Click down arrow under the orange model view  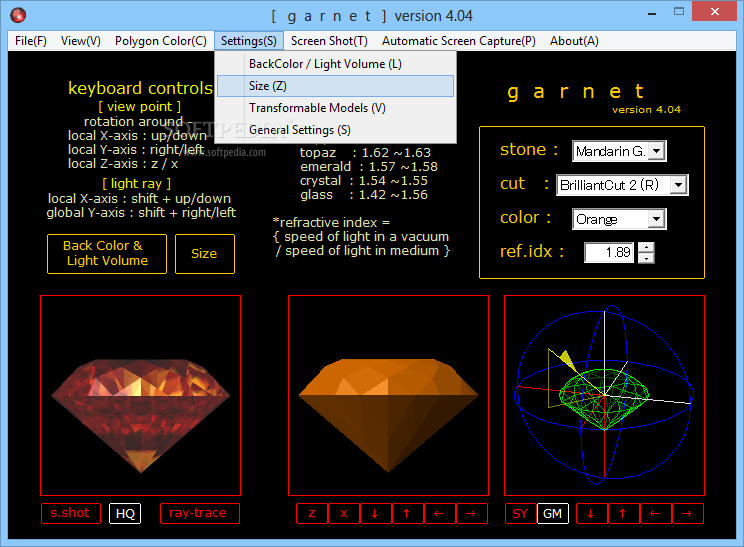pyautogui.click(x=375, y=513)
